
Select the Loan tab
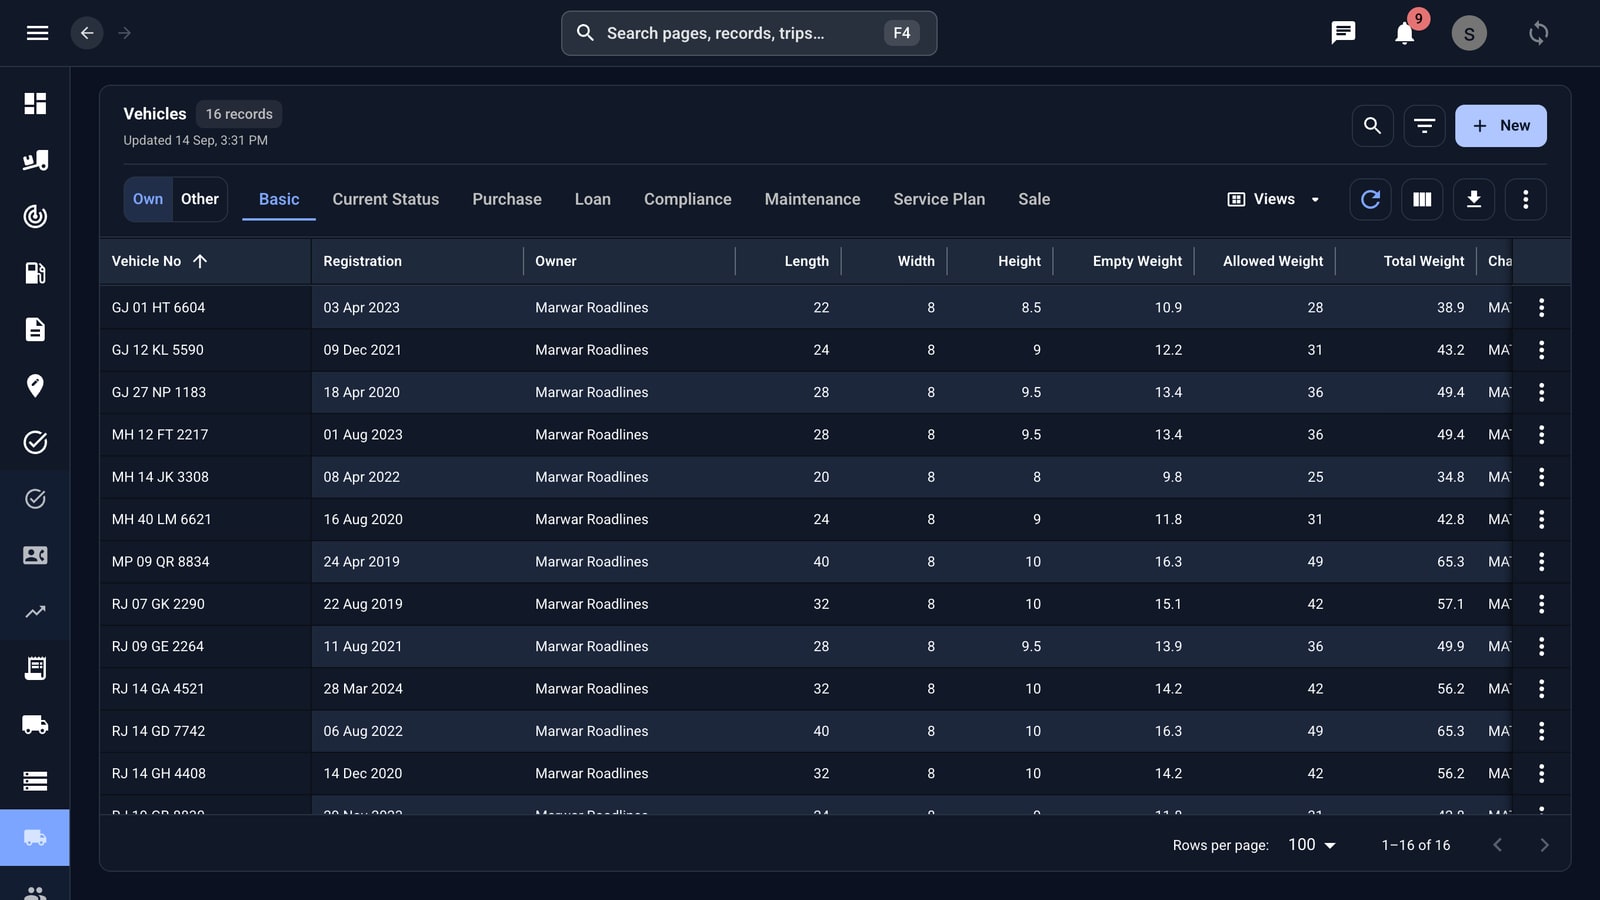click(593, 199)
